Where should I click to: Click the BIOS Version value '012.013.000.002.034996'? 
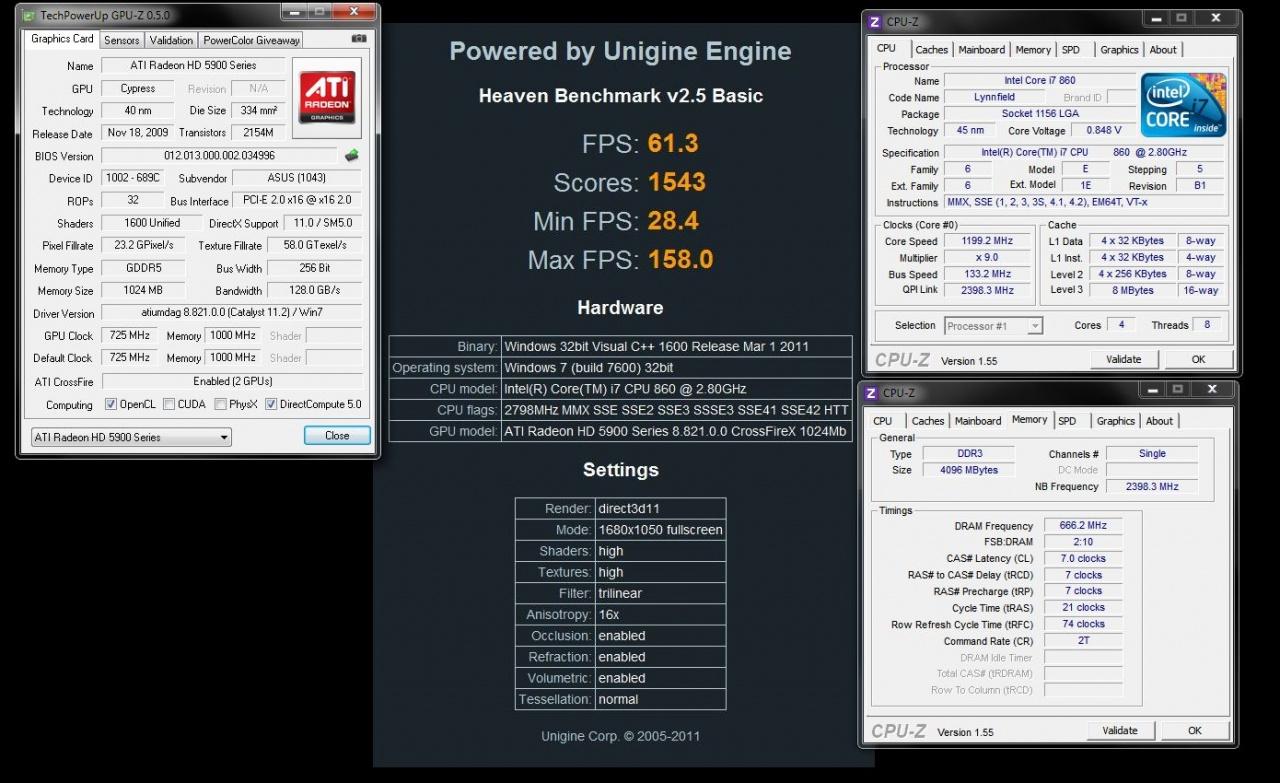tap(219, 156)
